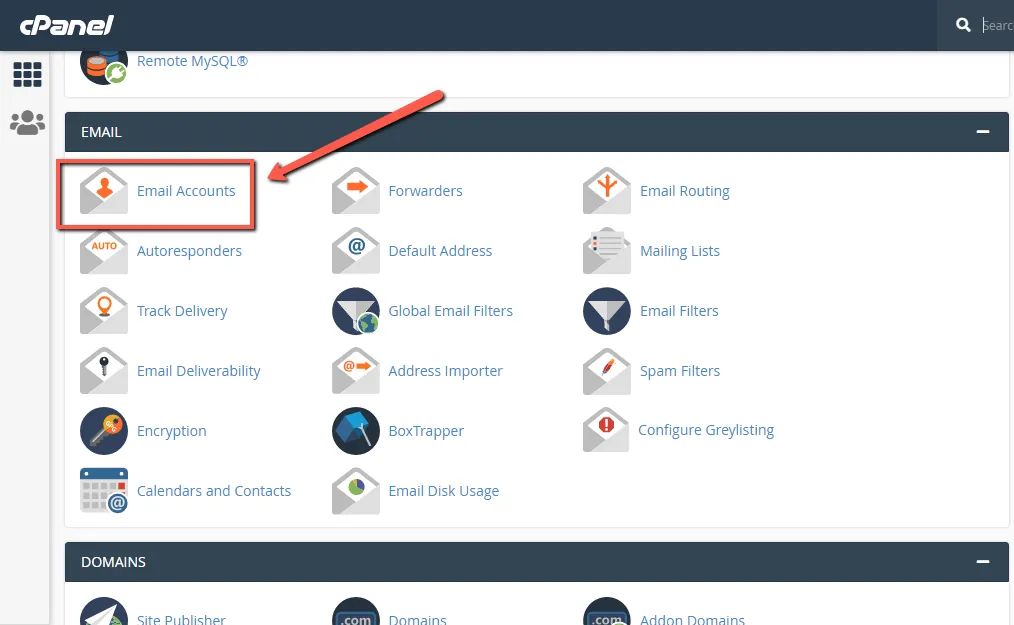Collapse the DOMAINS section
This screenshot has height=625, width=1014.
(983, 562)
